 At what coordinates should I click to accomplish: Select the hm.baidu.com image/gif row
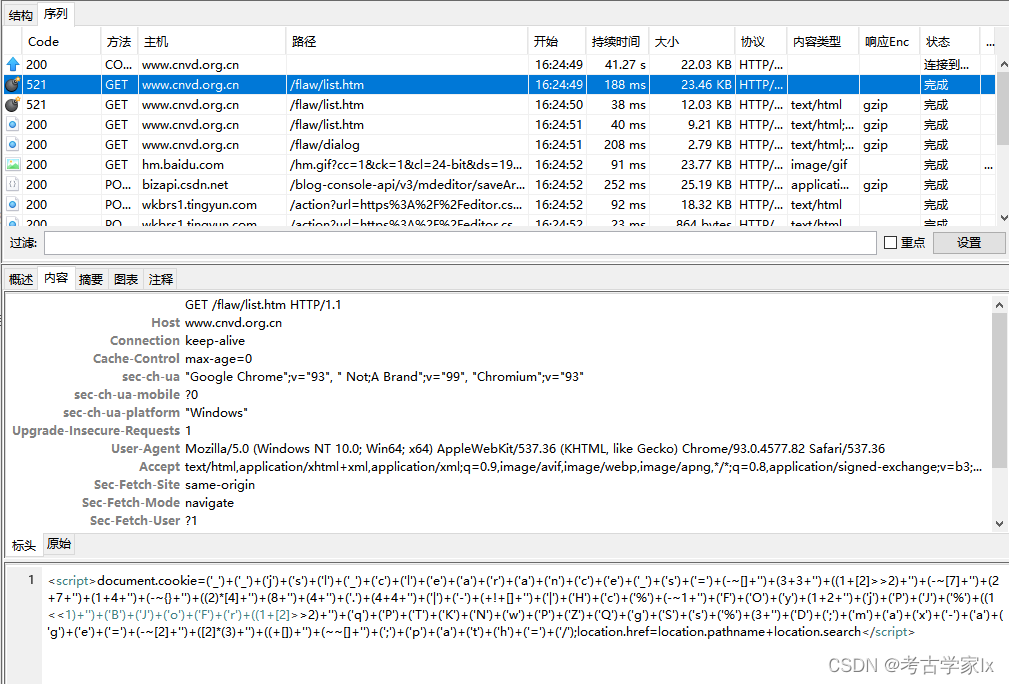pos(500,164)
